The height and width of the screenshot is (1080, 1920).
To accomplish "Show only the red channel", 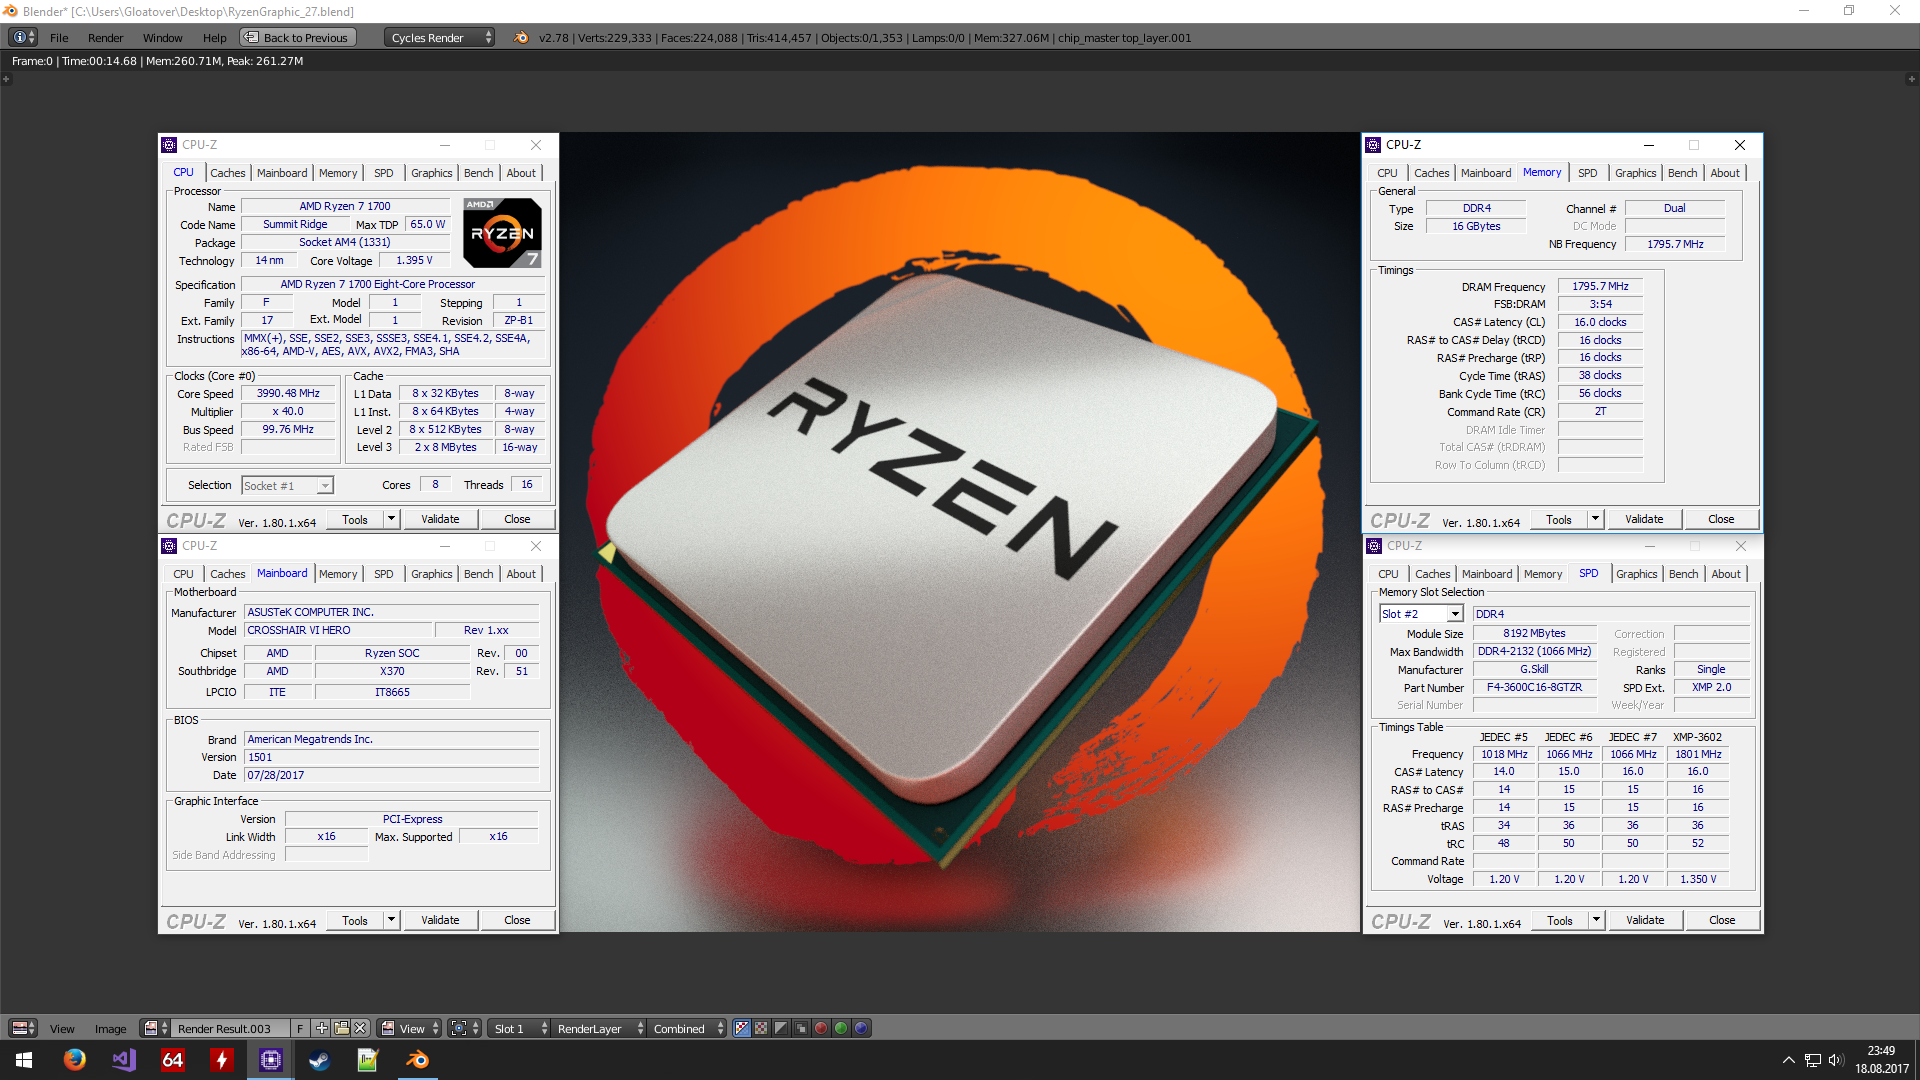I will click(x=821, y=1028).
